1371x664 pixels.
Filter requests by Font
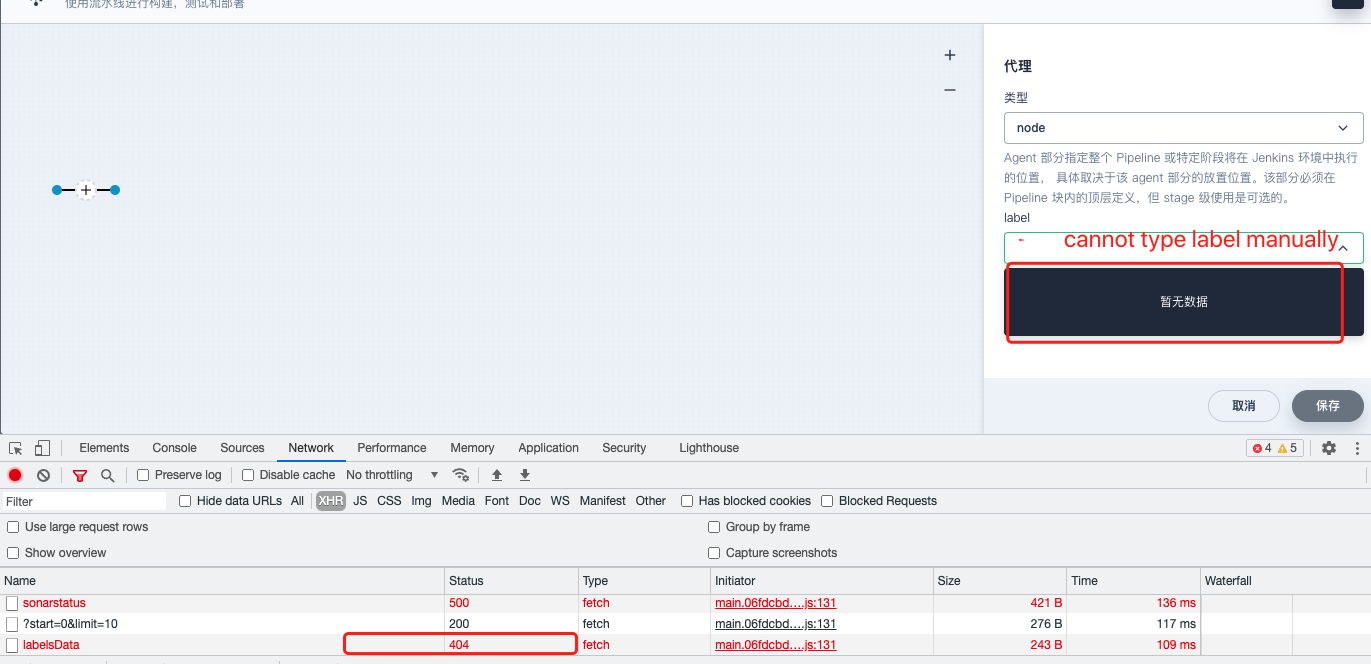click(x=497, y=501)
